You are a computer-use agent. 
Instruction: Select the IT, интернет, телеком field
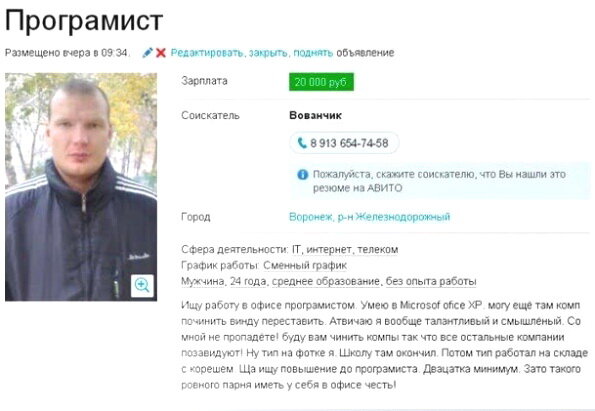[345, 249]
